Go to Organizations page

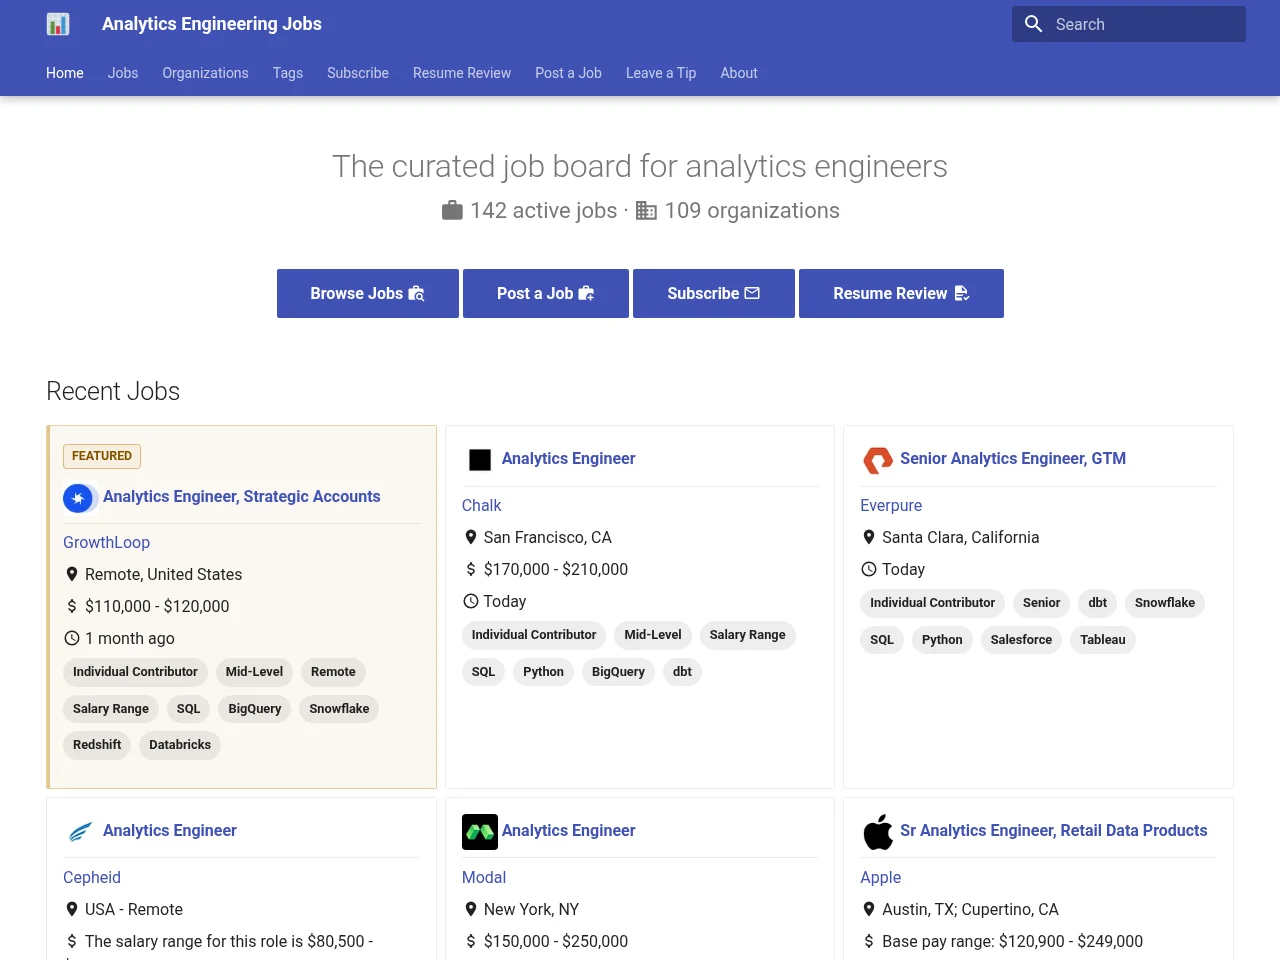[205, 73]
